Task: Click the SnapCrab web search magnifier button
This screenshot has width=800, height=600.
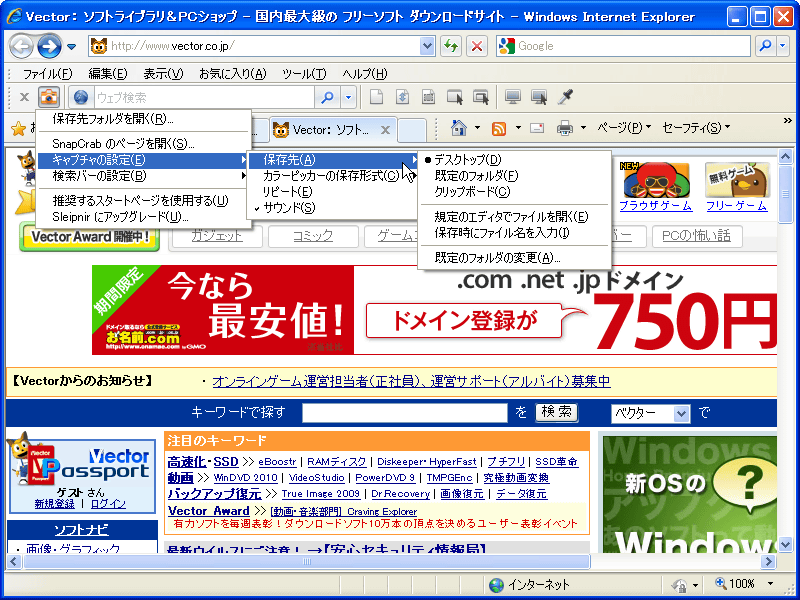Action: click(x=327, y=97)
